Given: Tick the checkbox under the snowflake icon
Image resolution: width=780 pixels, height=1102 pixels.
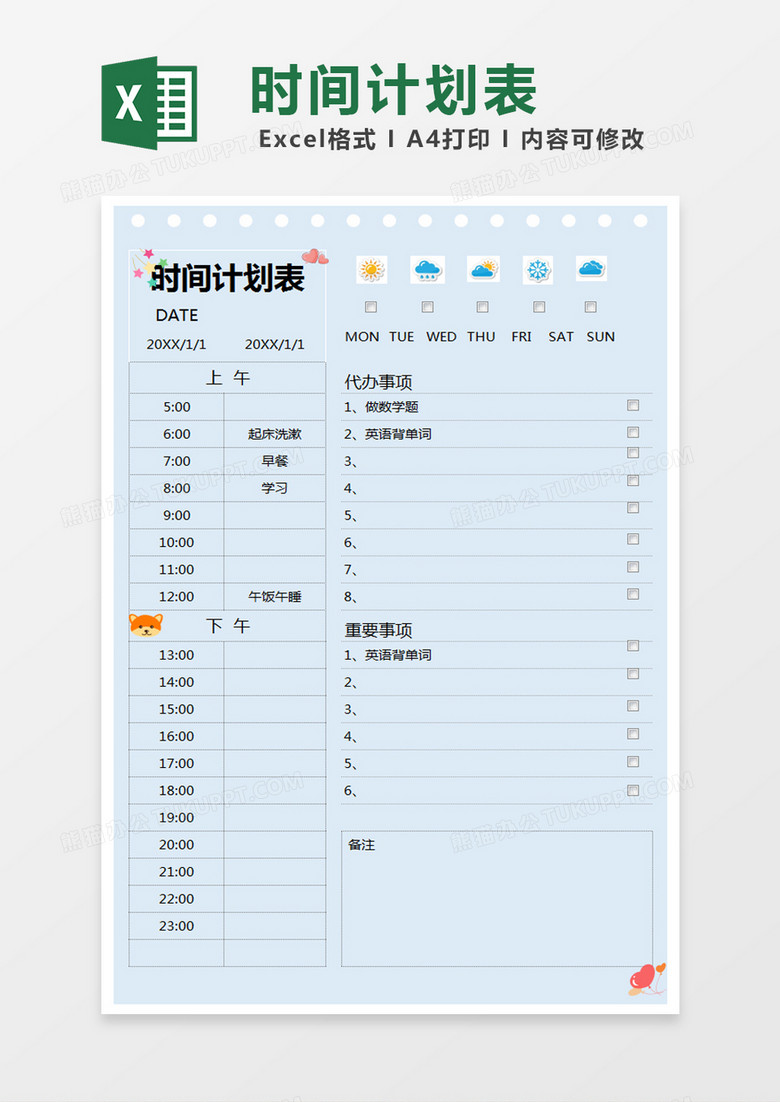Looking at the screenshot, I should (x=539, y=307).
